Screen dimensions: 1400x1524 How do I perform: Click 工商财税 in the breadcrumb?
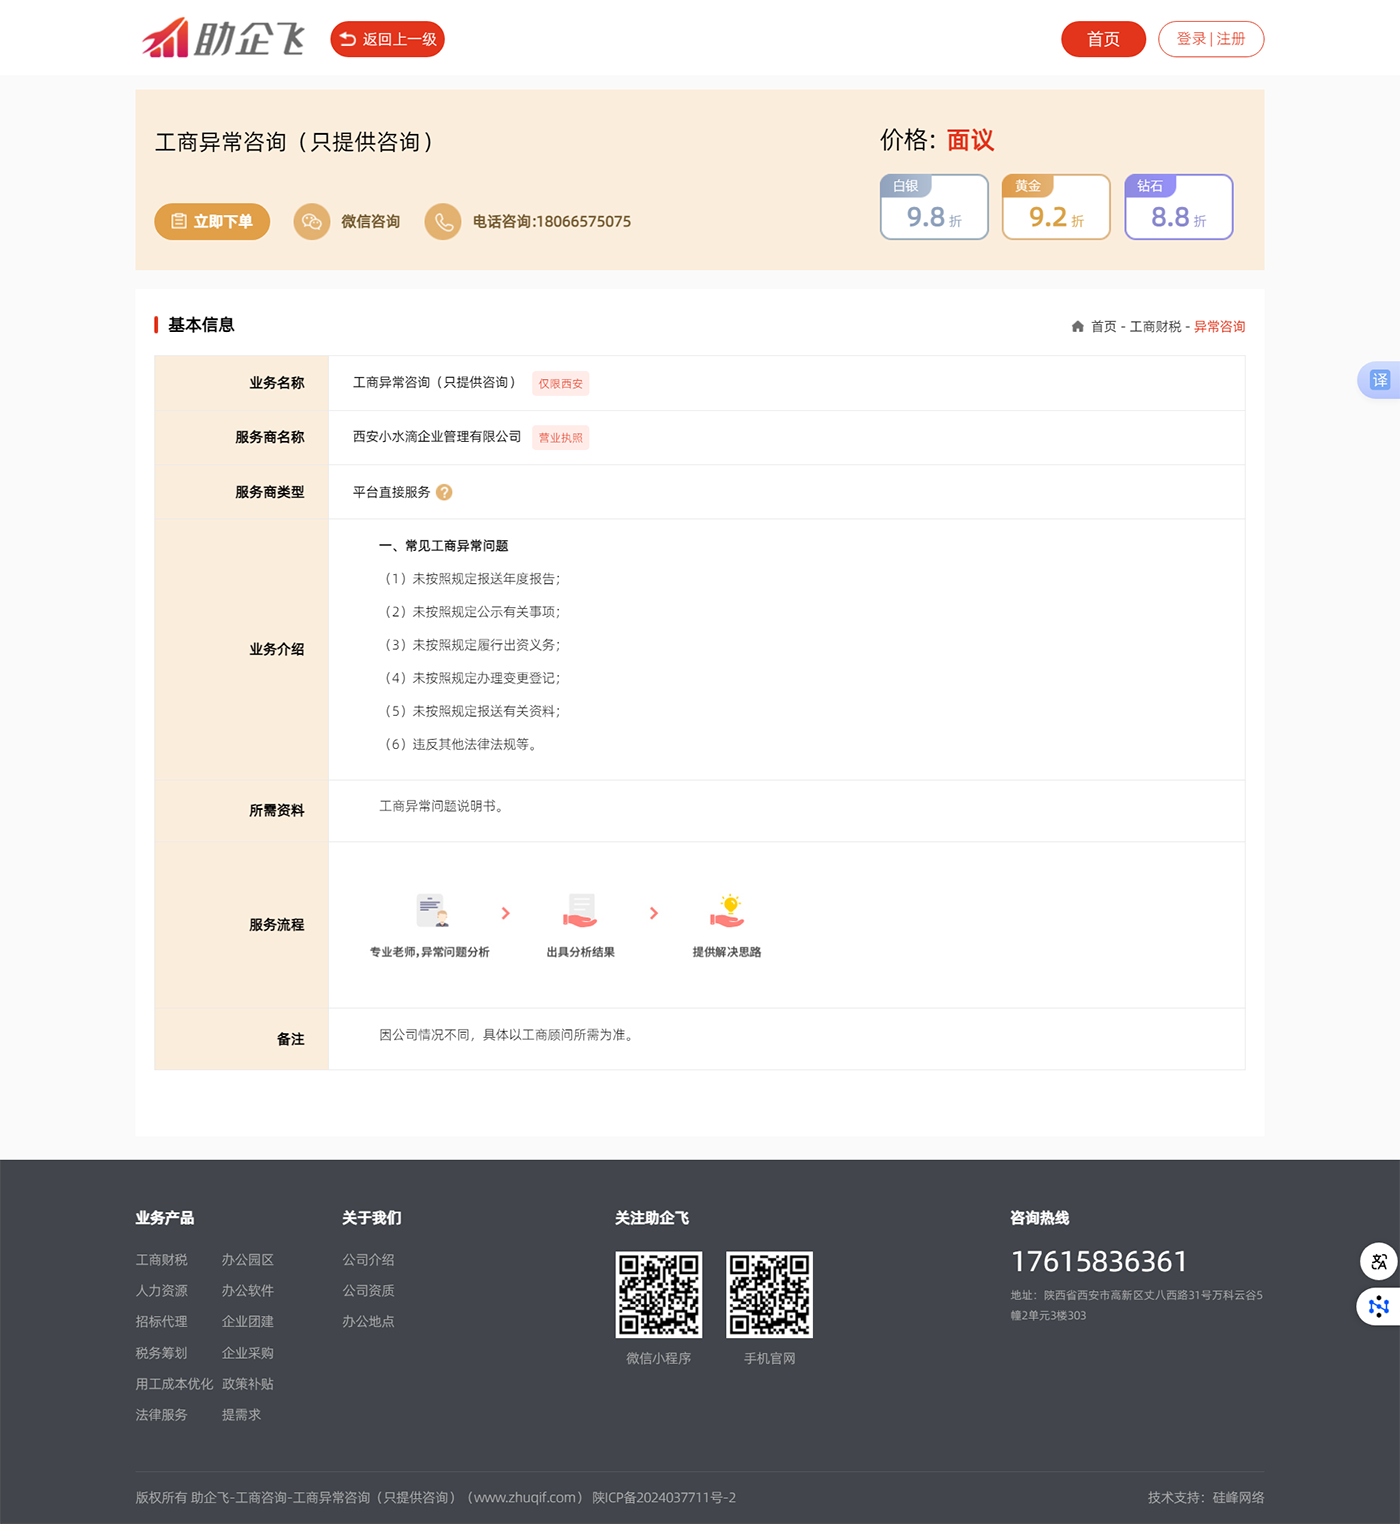point(1155,327)
